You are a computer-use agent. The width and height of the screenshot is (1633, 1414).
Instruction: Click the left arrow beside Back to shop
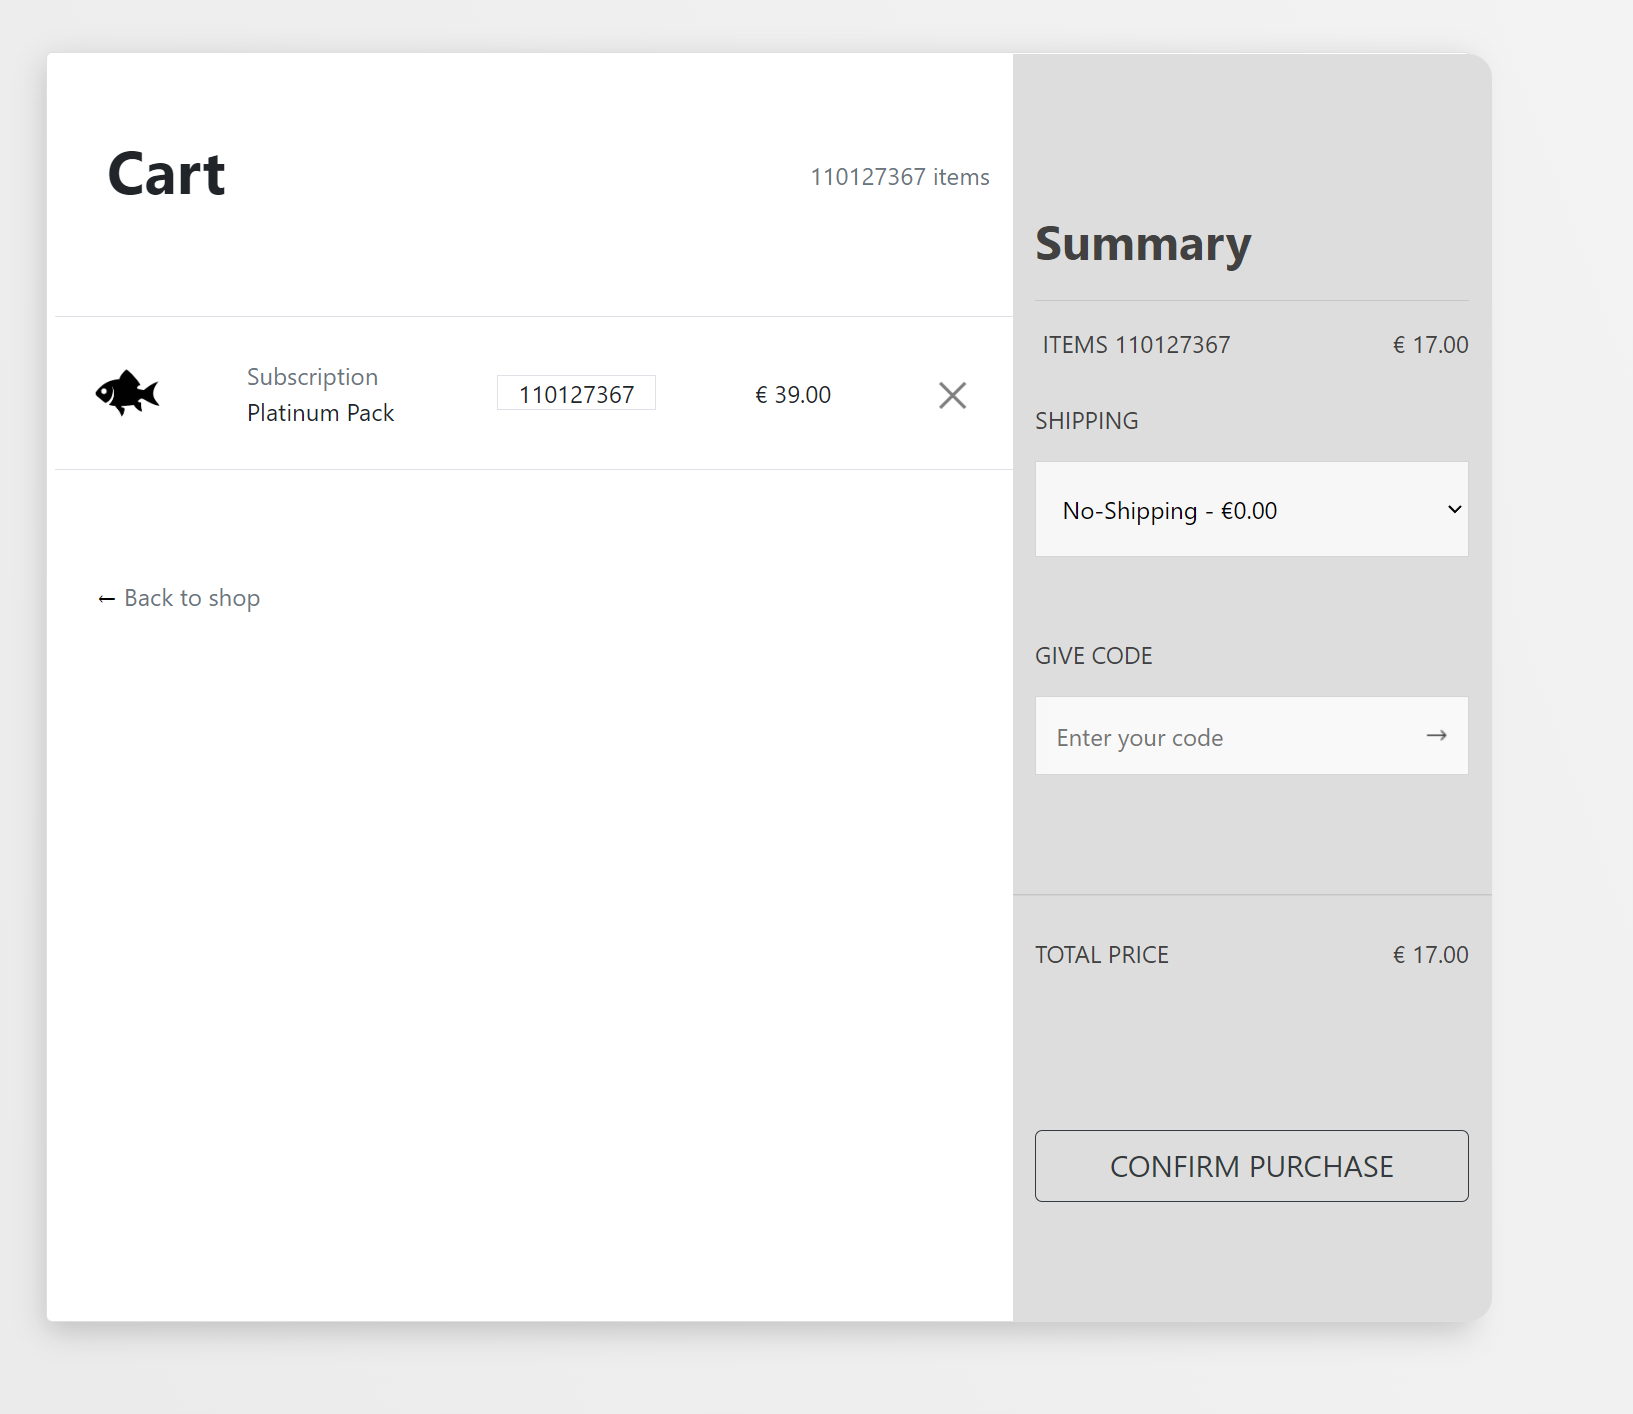tap(107, 599)
